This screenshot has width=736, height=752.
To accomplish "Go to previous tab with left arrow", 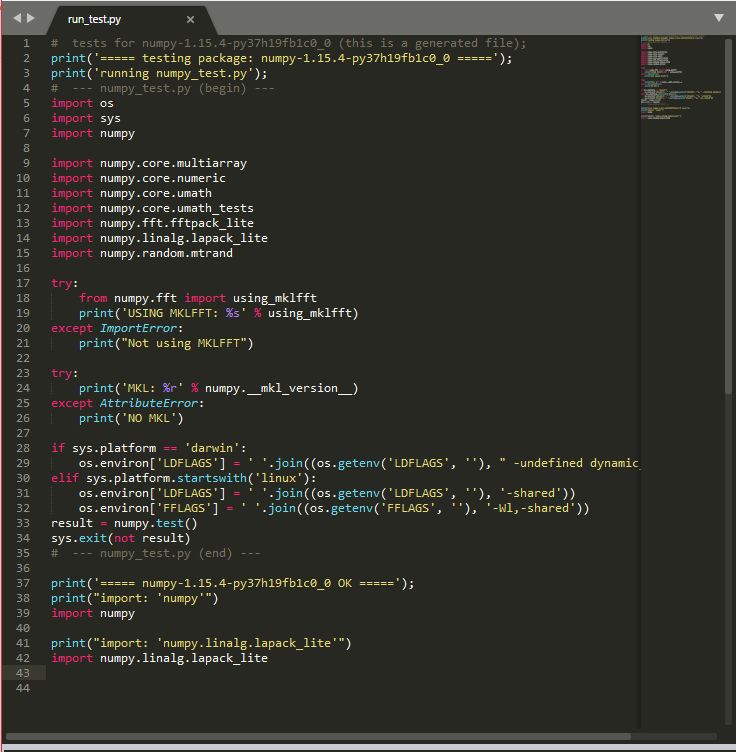I will [17, 18].
